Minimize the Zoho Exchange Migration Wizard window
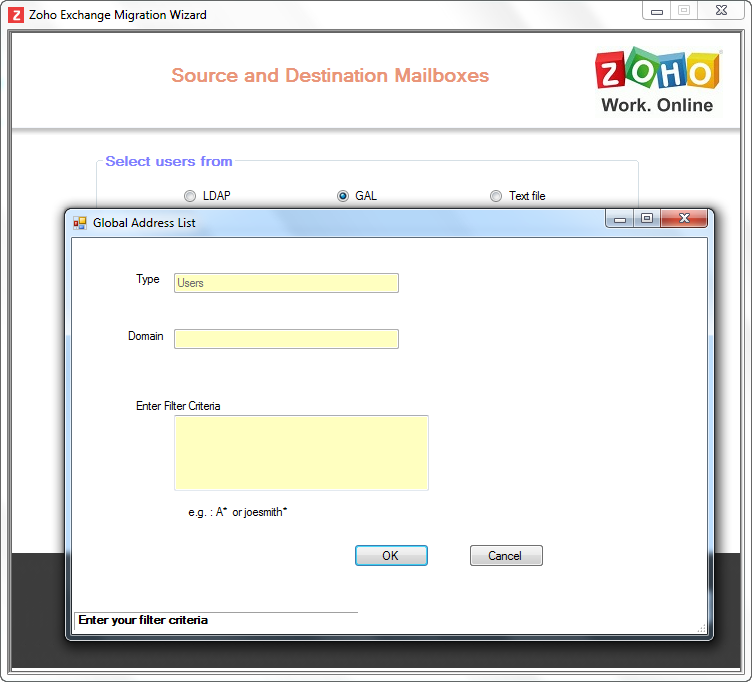 (657, 11)
